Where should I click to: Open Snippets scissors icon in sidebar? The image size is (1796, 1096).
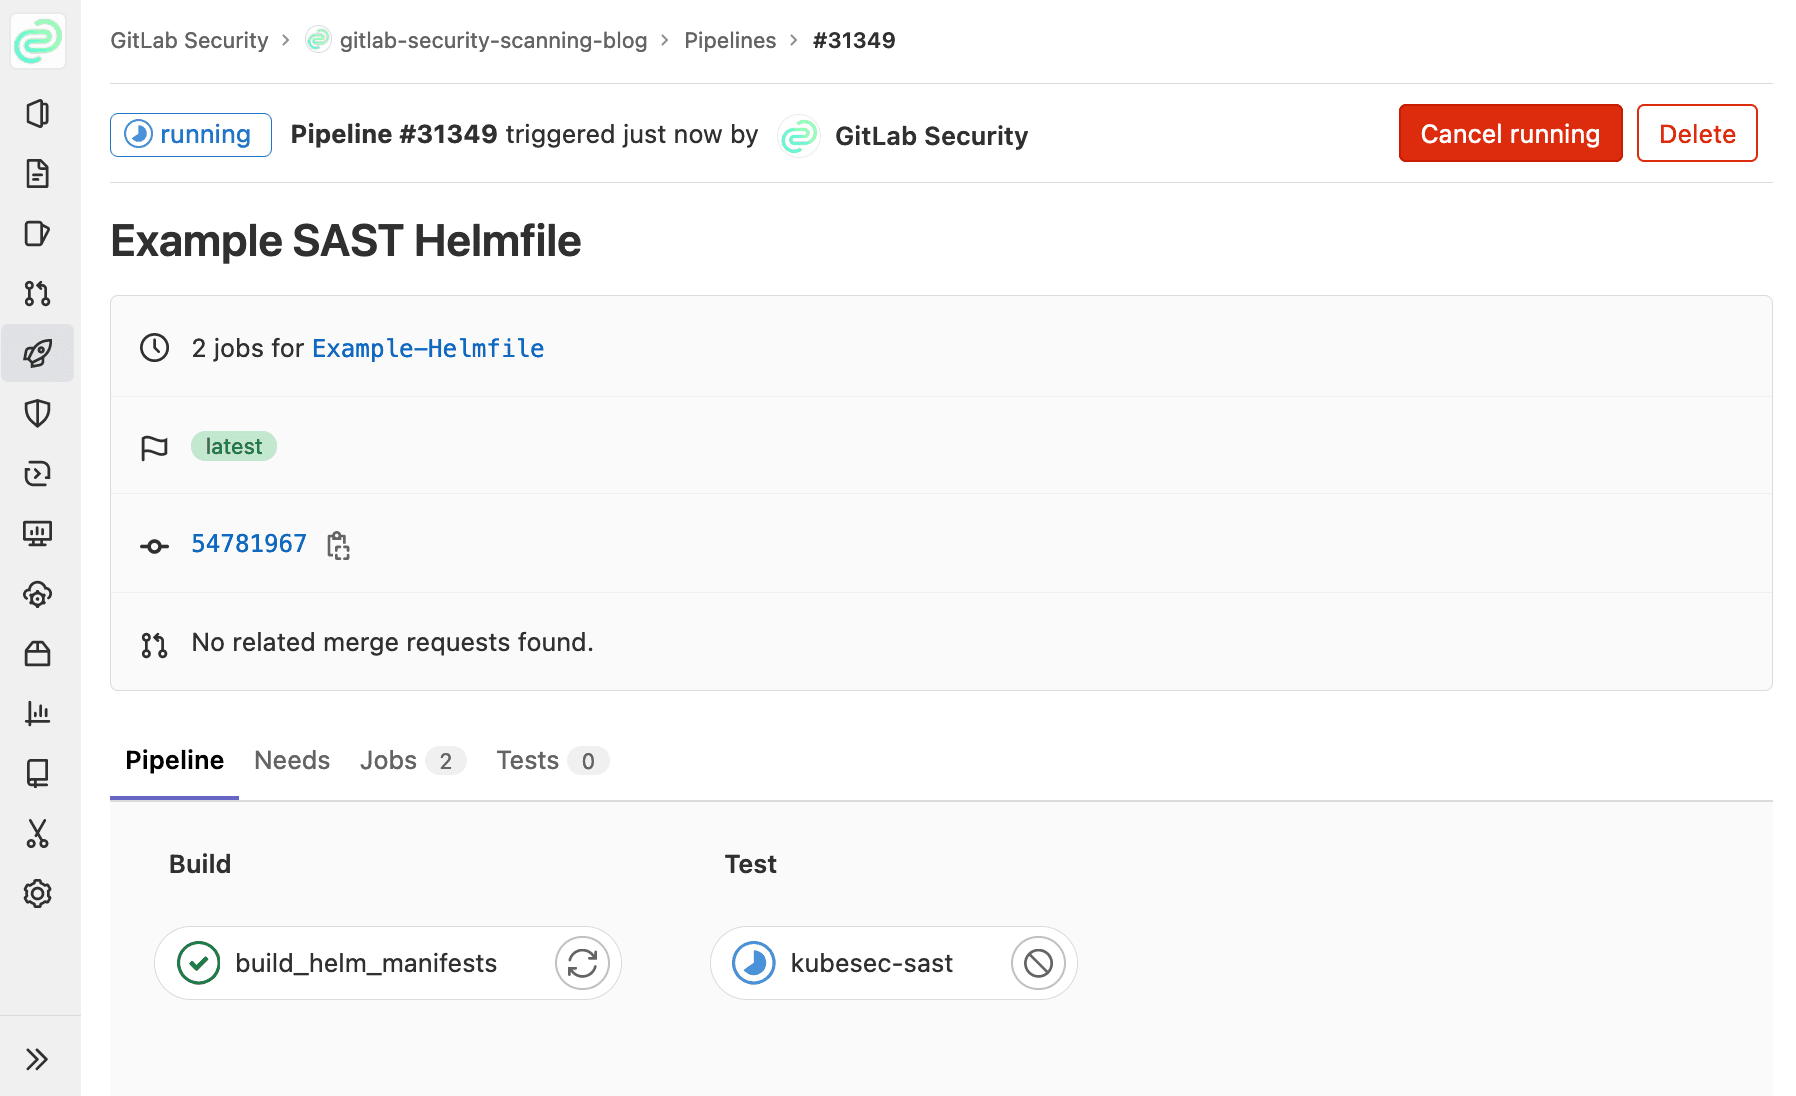(x=37, y=833)
